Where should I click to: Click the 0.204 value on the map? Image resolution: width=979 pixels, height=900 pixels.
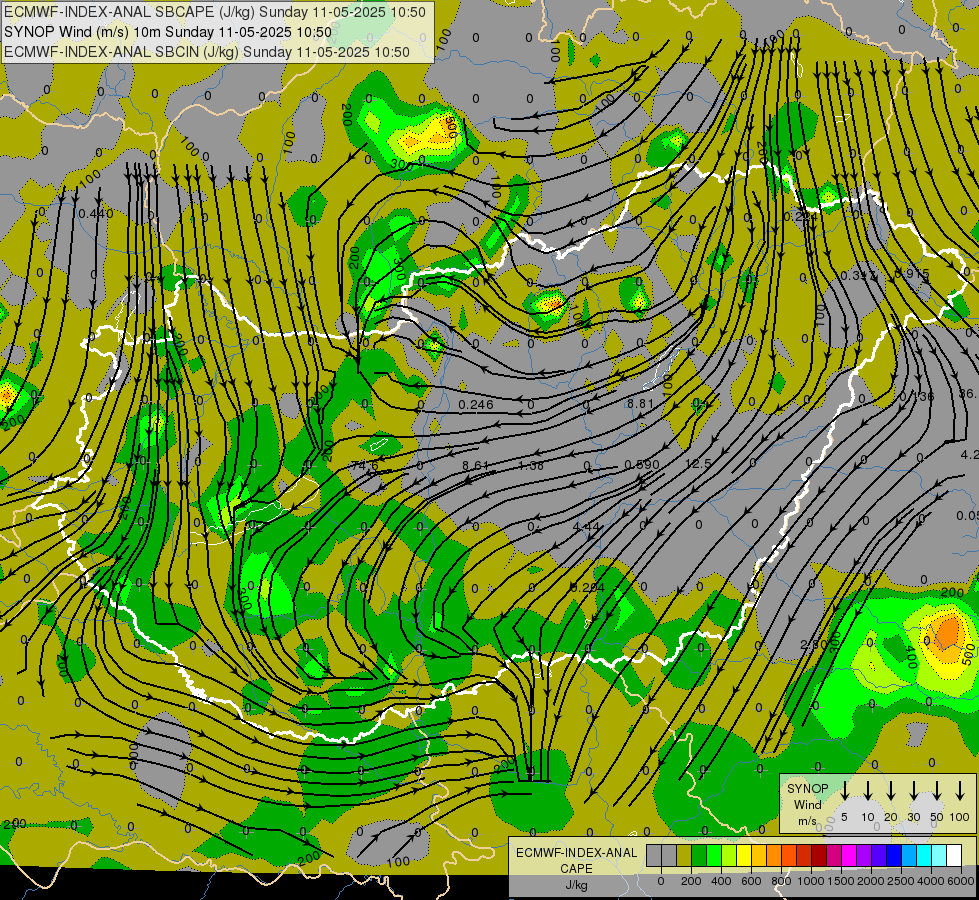[587, 587]
